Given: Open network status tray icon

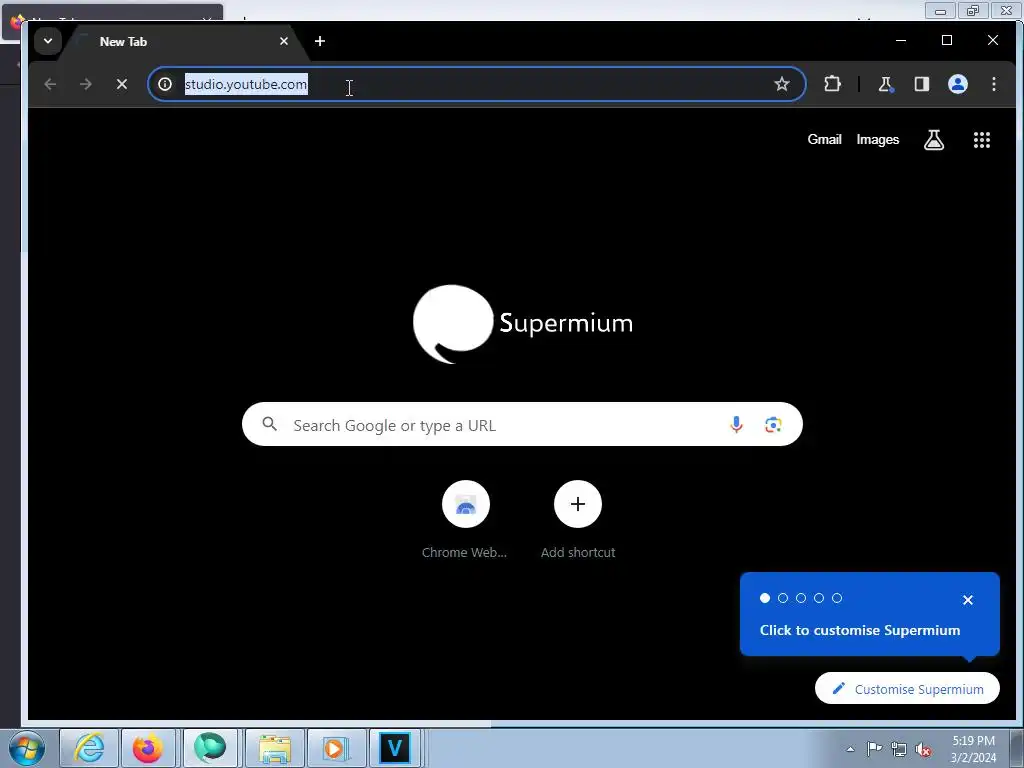Looking at the screenshot, I should coord(899,749).
